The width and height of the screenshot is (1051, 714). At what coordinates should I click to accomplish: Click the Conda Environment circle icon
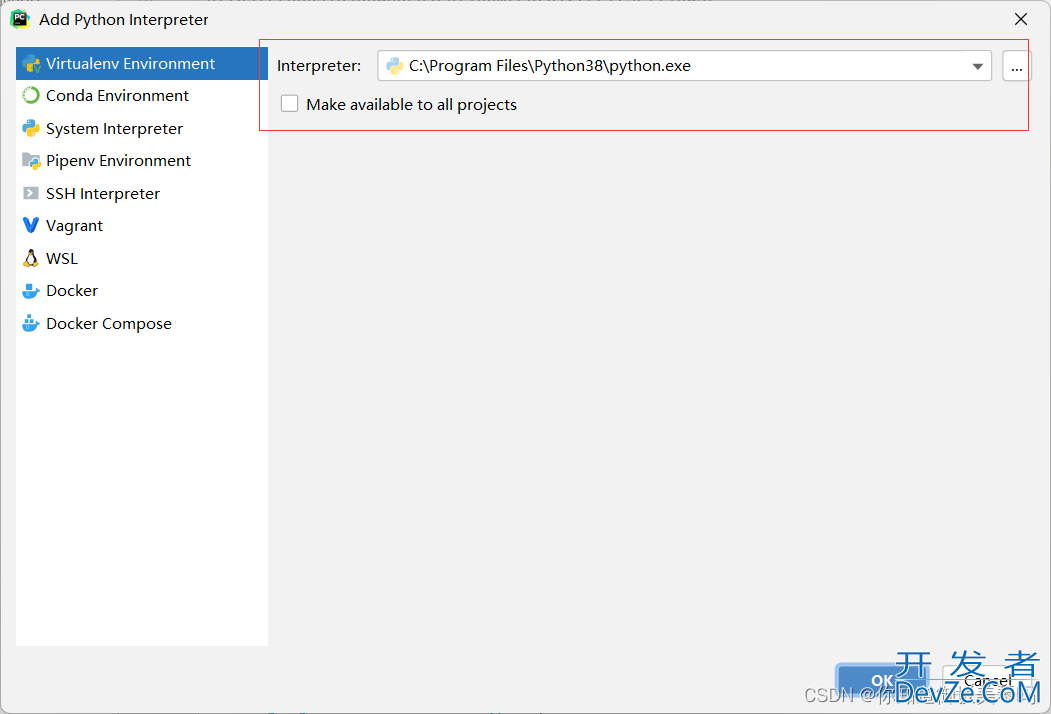[31, 96]
